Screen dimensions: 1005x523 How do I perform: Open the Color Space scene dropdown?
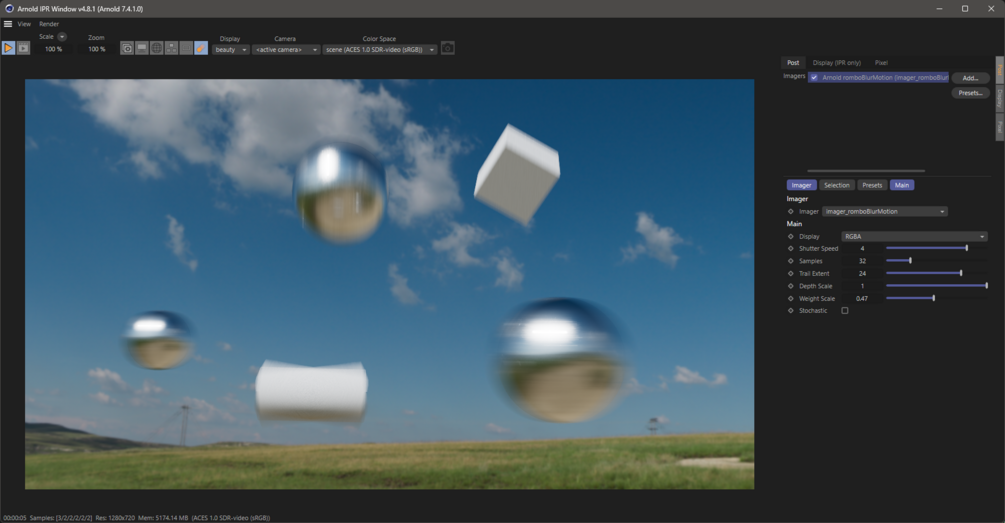pos(379,49)
